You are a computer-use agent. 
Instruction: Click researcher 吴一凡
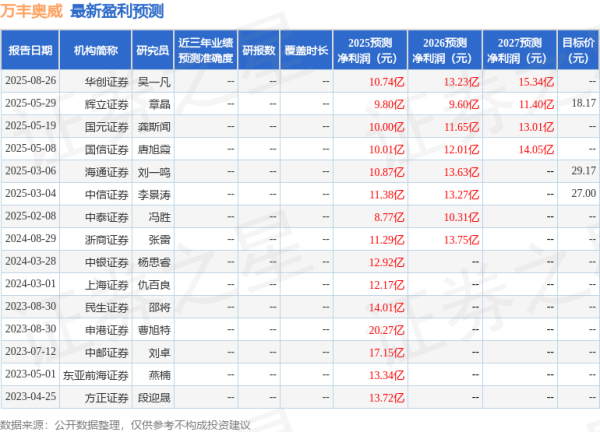point(154,82)
